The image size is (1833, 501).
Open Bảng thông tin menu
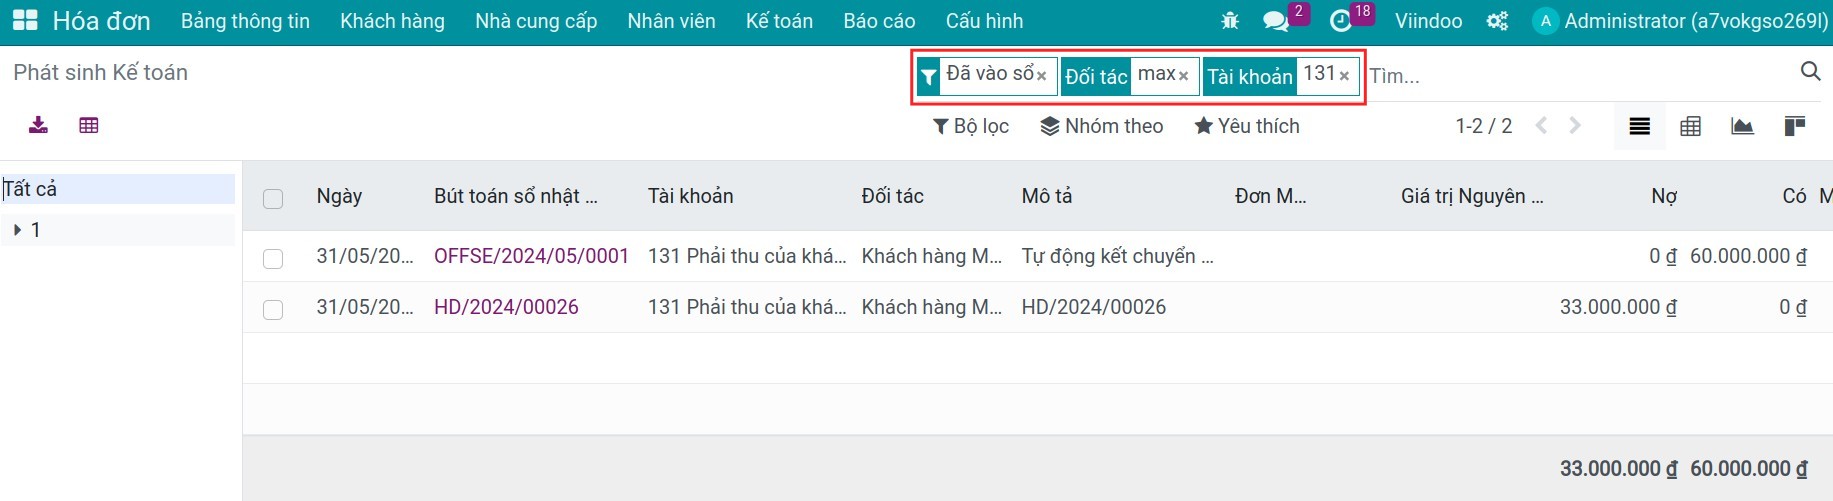[x=245, y=20]
